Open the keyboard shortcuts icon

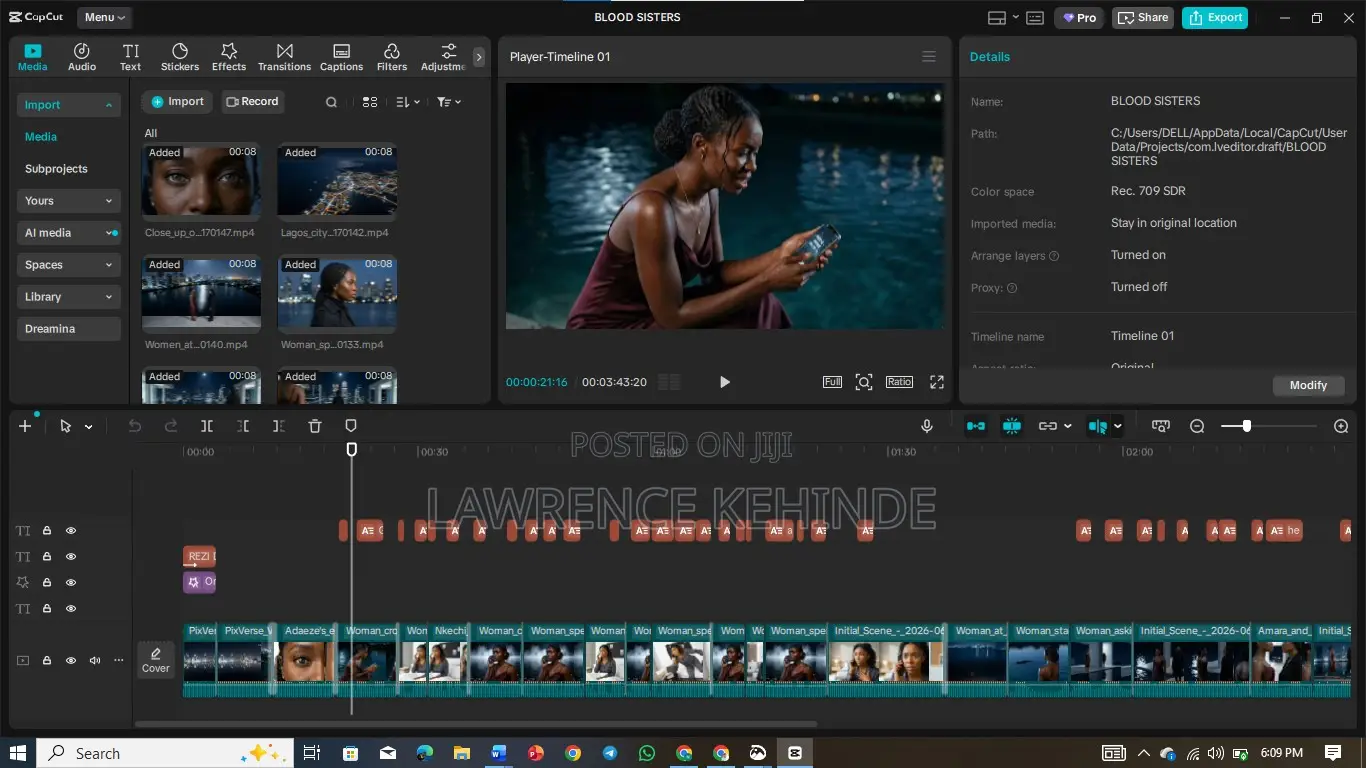[x=1035, y=18]
